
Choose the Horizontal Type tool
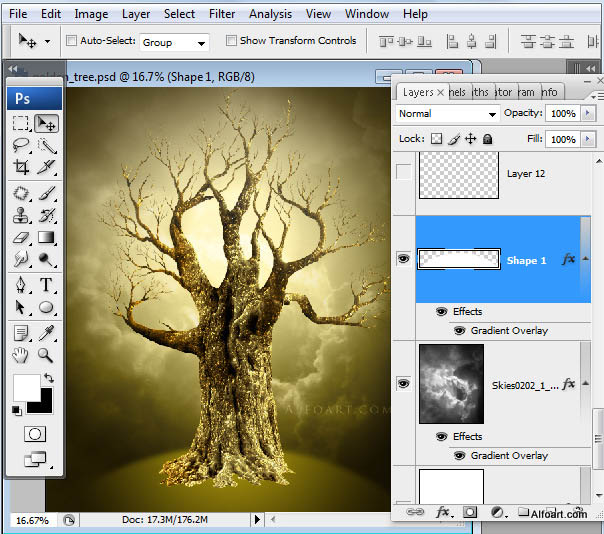pos(46,285)
